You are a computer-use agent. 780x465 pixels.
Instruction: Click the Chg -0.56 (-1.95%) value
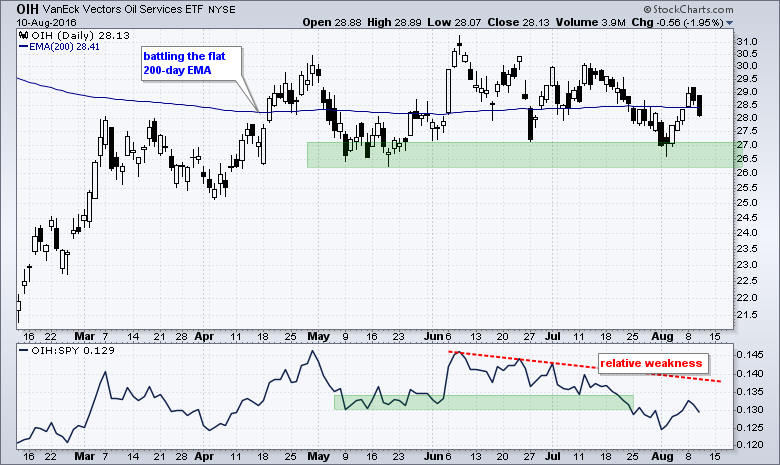tap(678, 22)
